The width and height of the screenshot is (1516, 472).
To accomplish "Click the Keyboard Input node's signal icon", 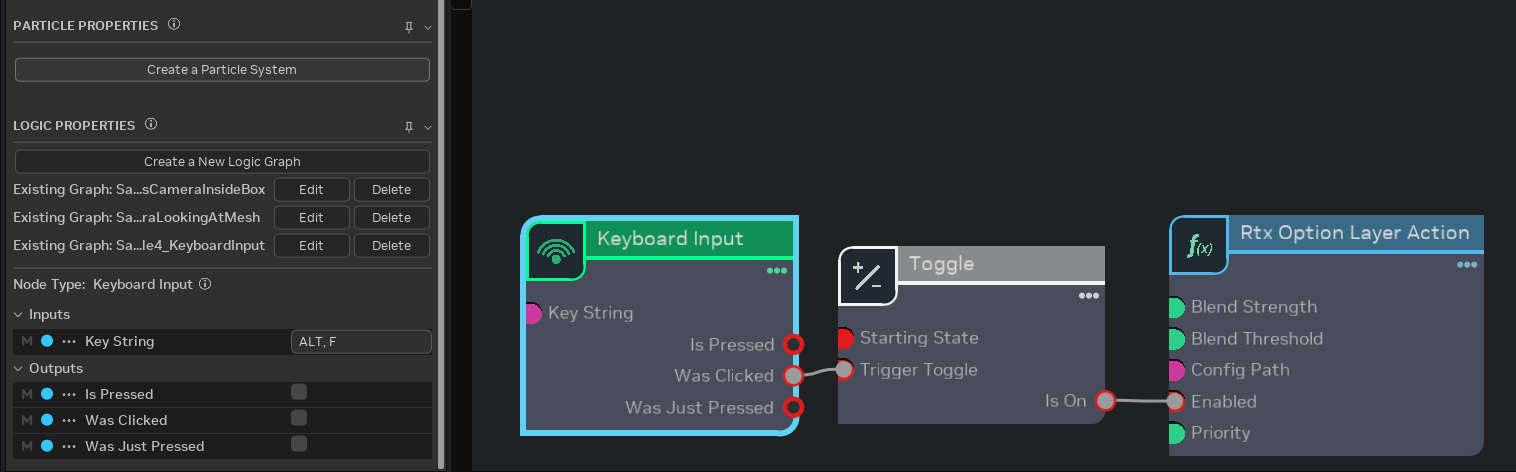I will pos(556,251).
